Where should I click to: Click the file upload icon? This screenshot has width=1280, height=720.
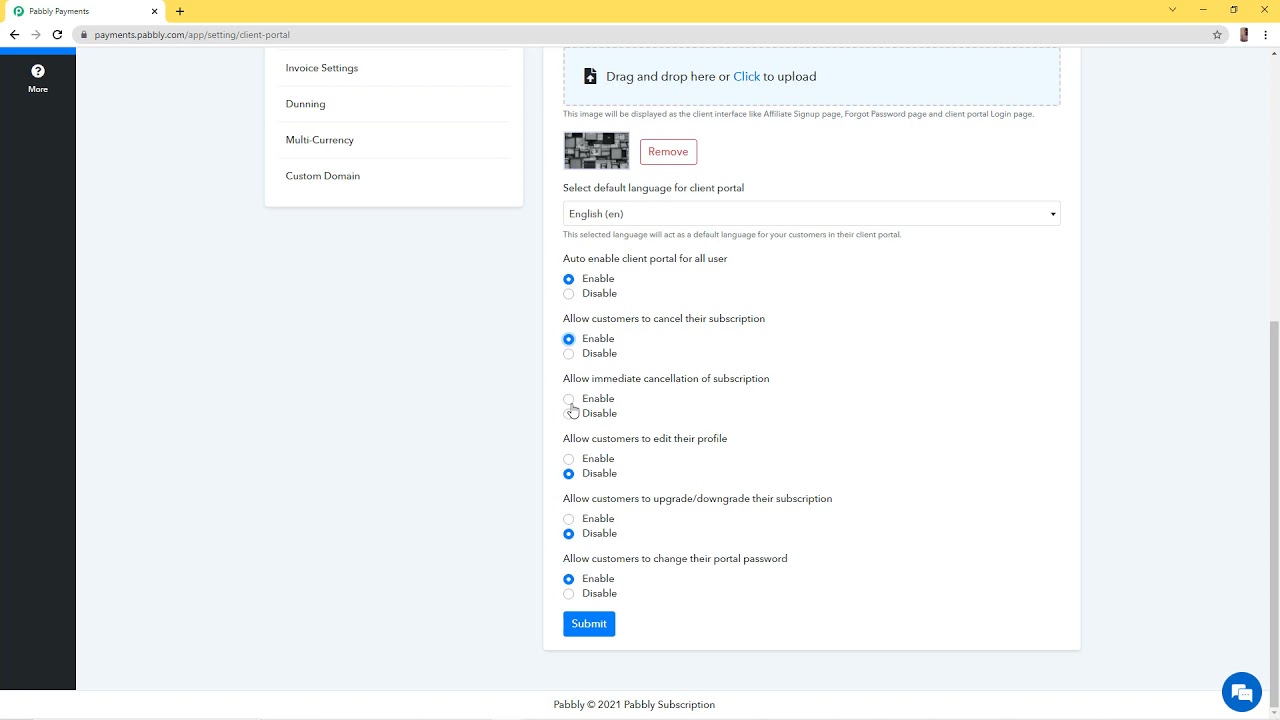click(x=589, y=75)
